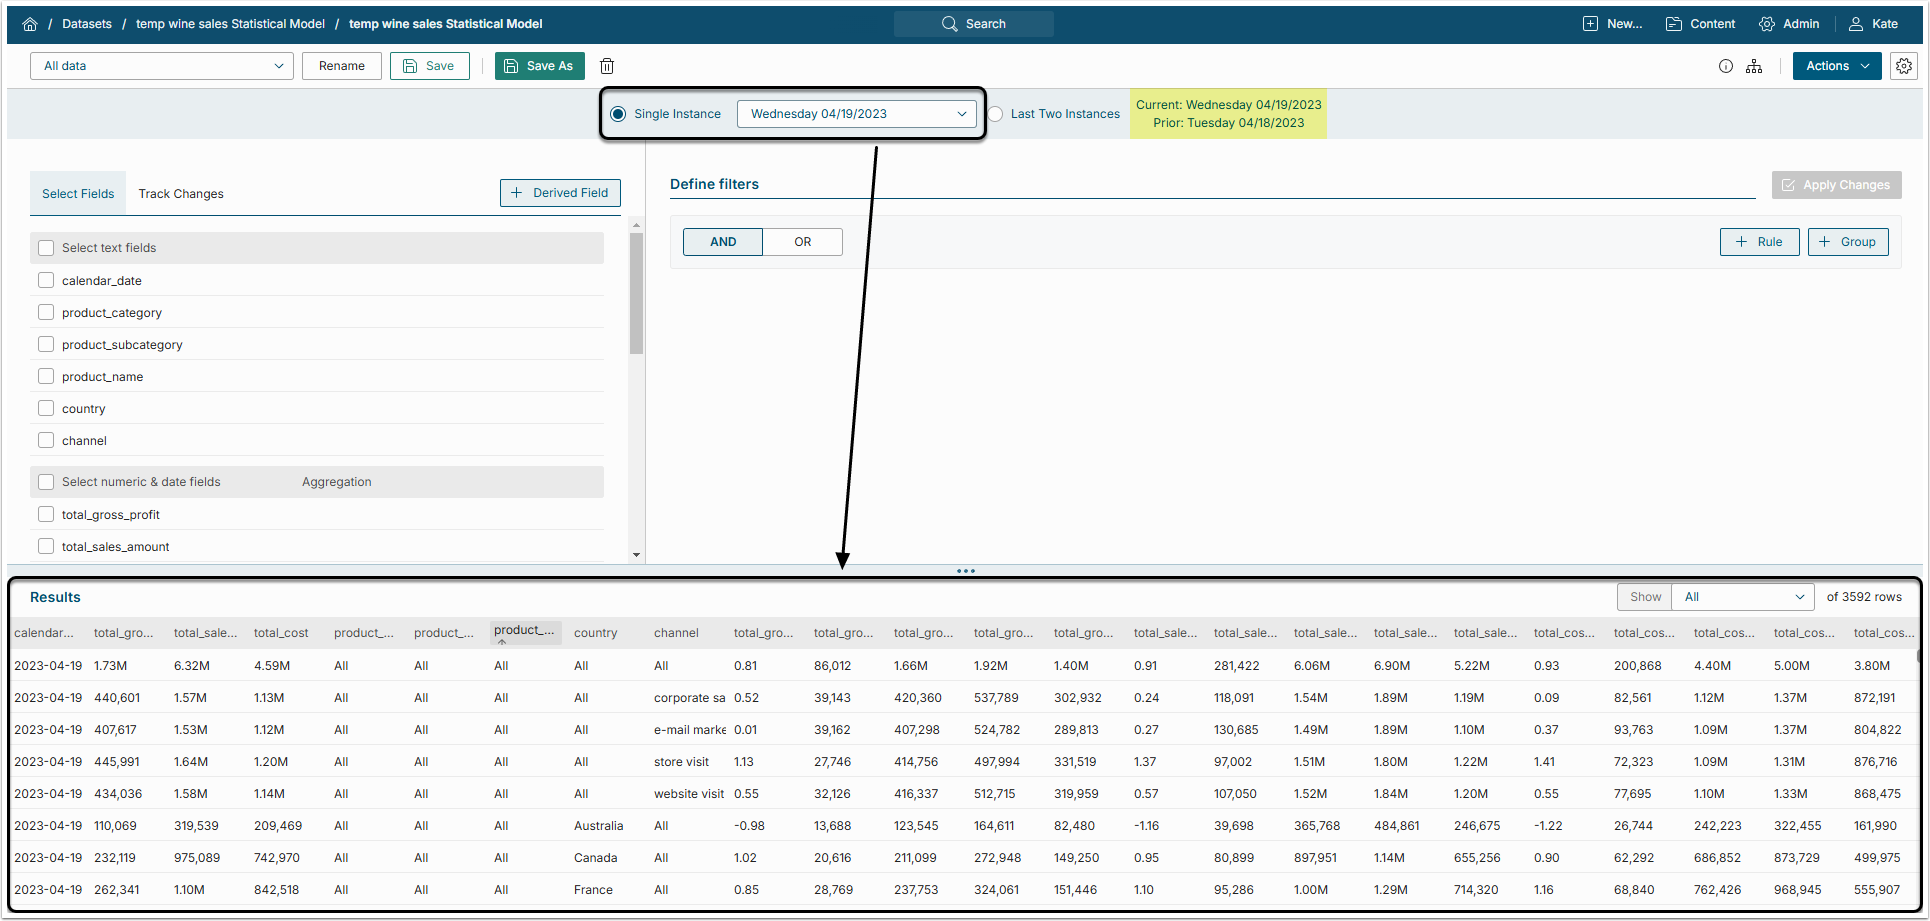Switch to the Track Changes tab

click(x=181, y=194)
